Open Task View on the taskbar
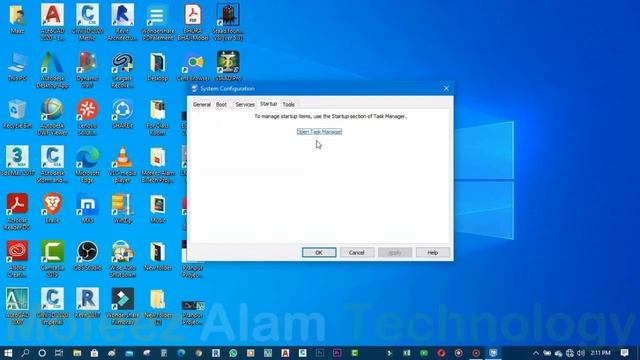The height and width of the screenshot is (360, 640). tap(59, 353)
